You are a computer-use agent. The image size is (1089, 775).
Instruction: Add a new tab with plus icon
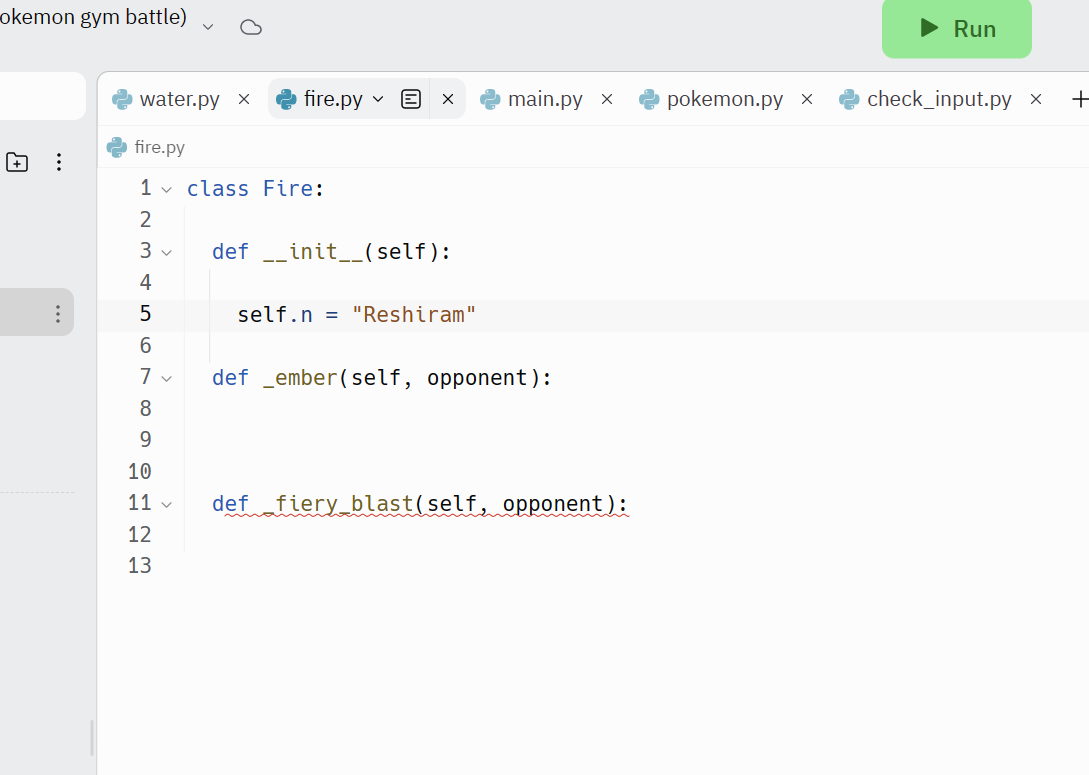pyautogui.click(x=1079, y=99)
